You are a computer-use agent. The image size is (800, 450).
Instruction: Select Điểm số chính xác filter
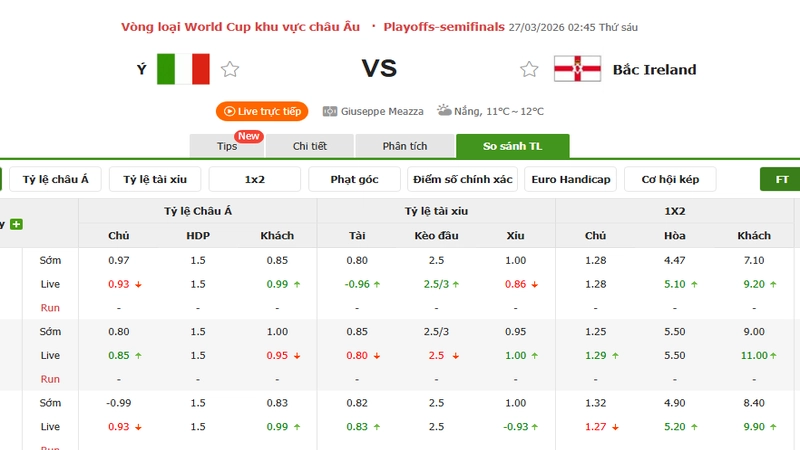pos(462,179)
